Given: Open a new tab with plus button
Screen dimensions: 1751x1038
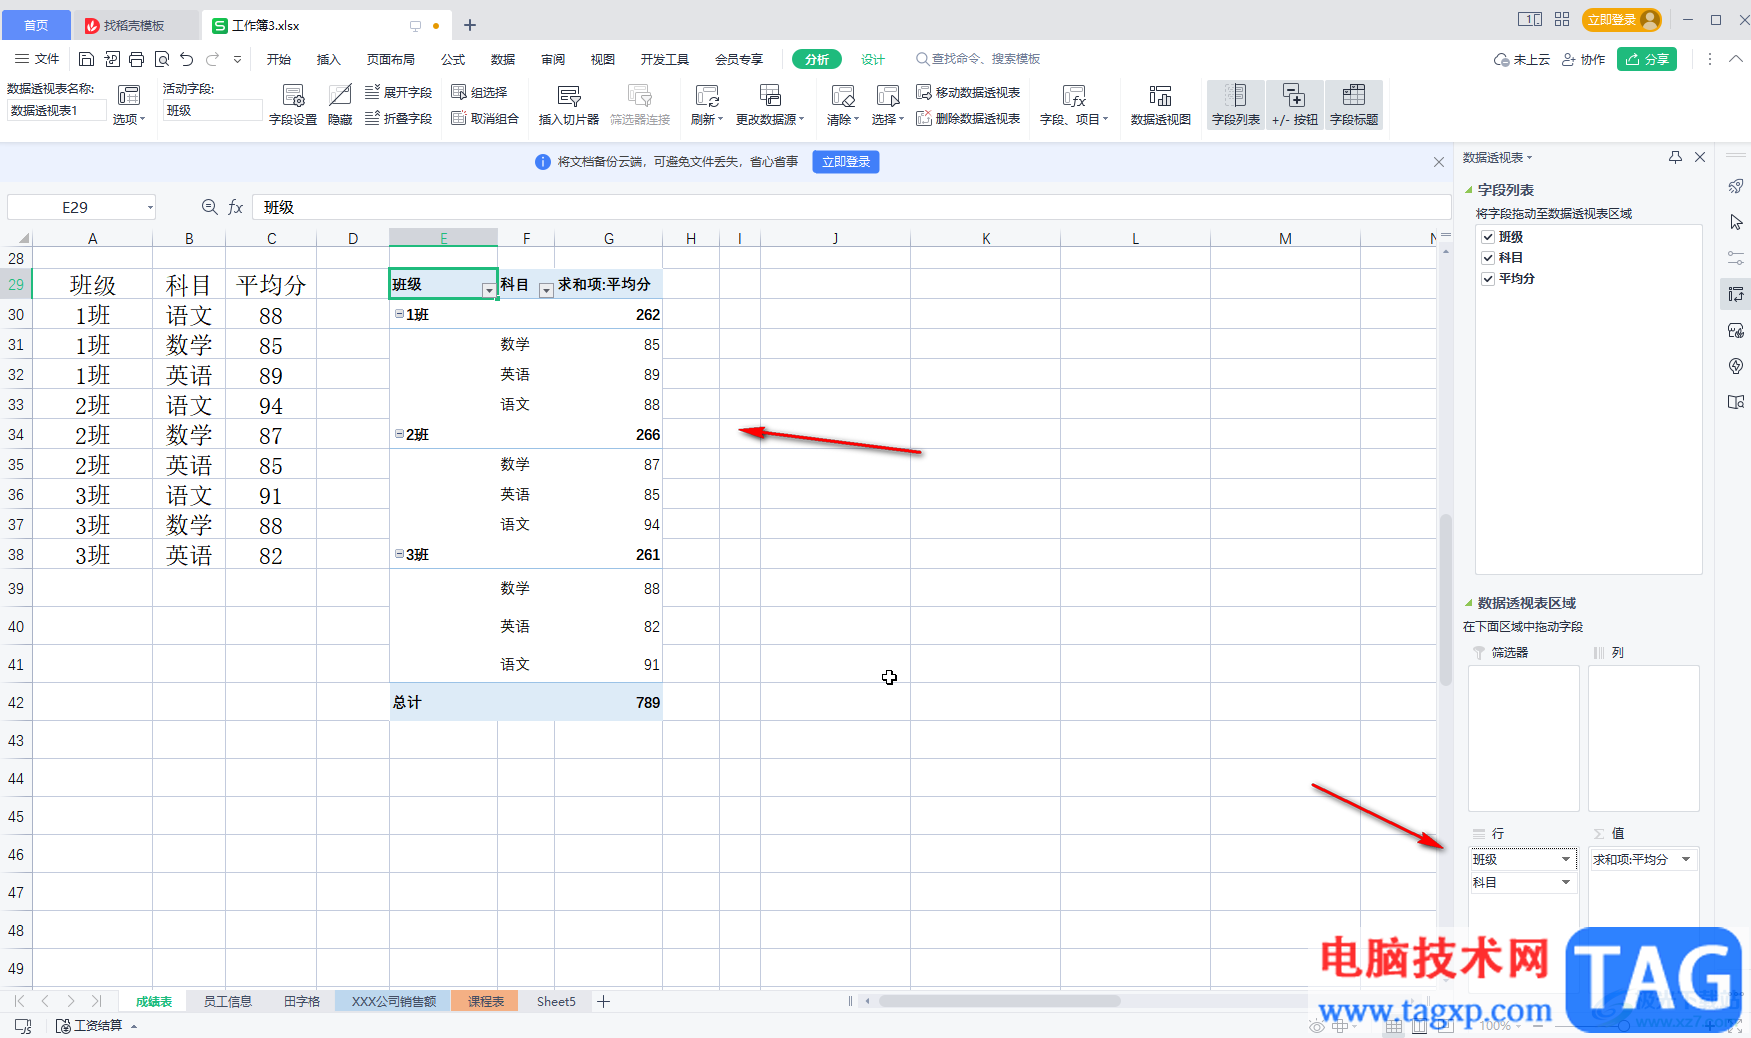Looking at the screenshot, I should click(470, 25).
